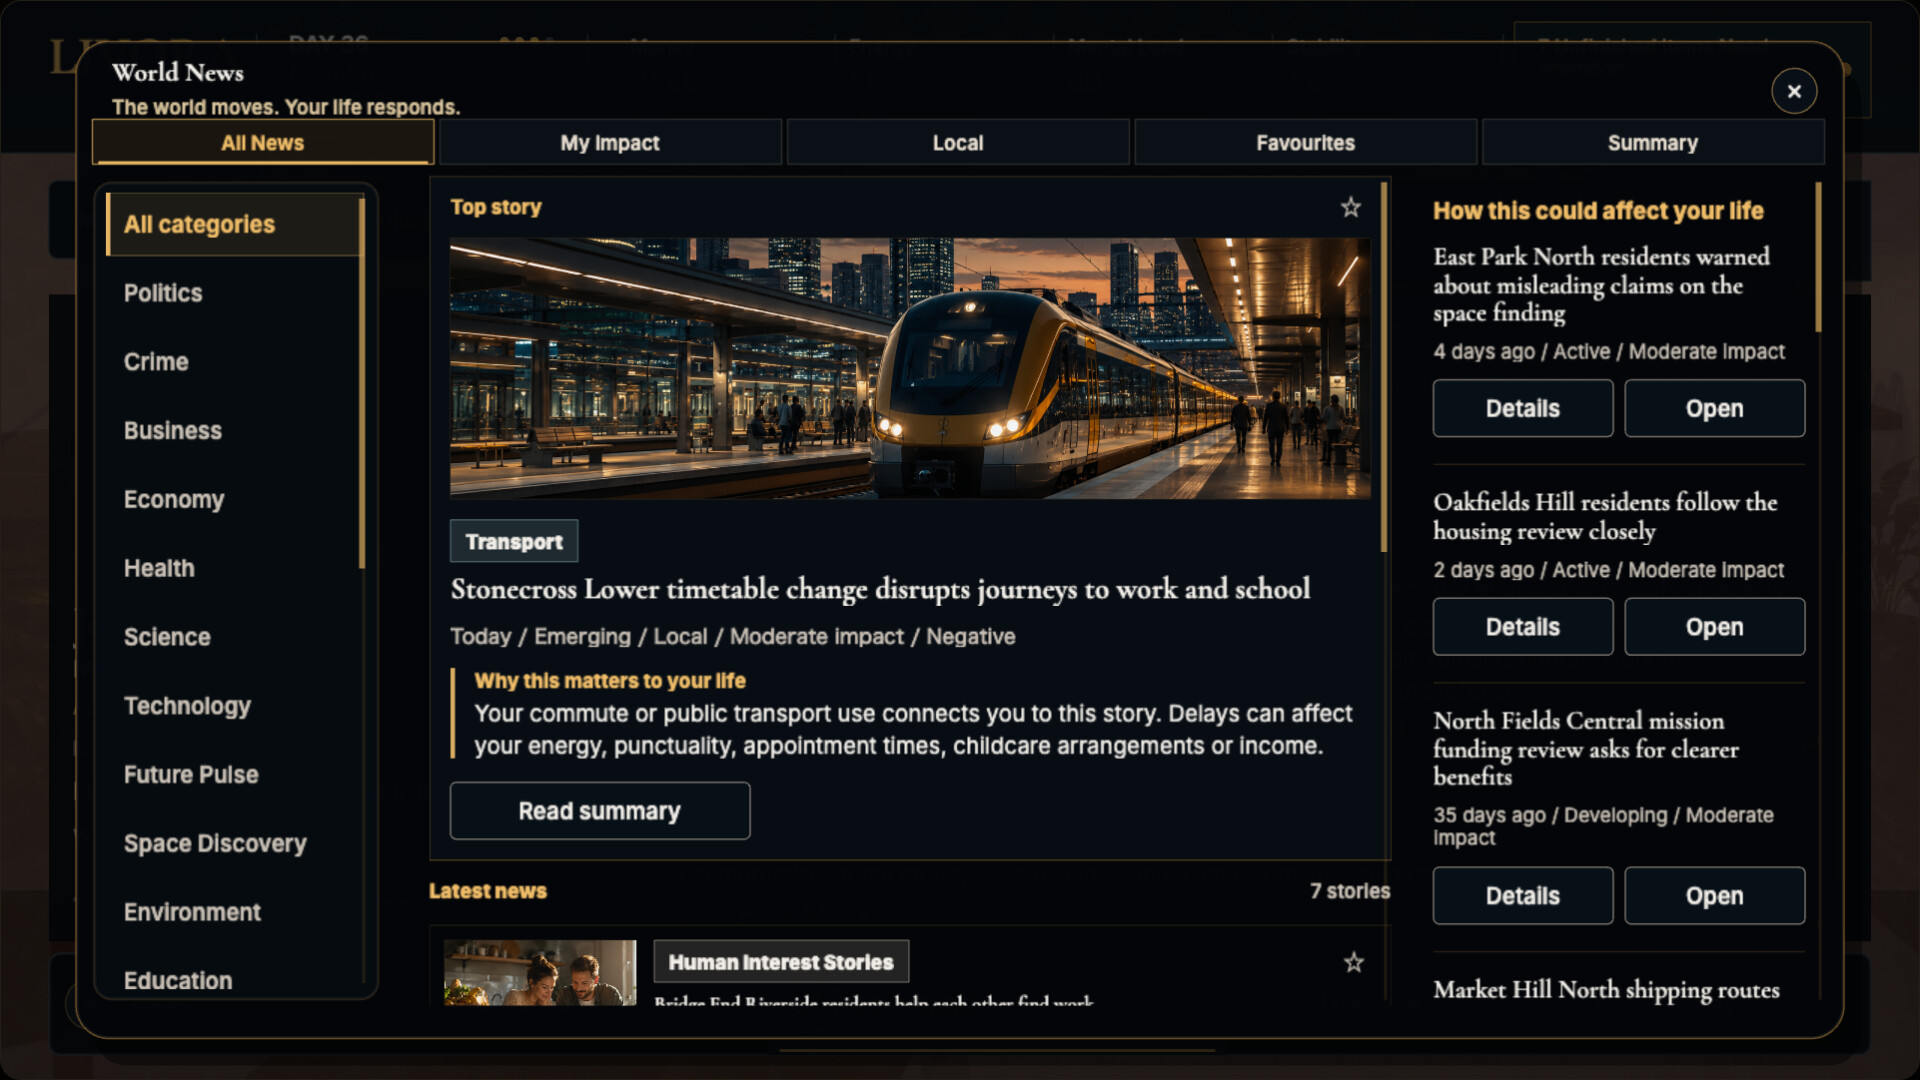The height and width of the screenshot is (1080, 1920).
Task: Show Future Pulse stories
Action: point(233,775)
